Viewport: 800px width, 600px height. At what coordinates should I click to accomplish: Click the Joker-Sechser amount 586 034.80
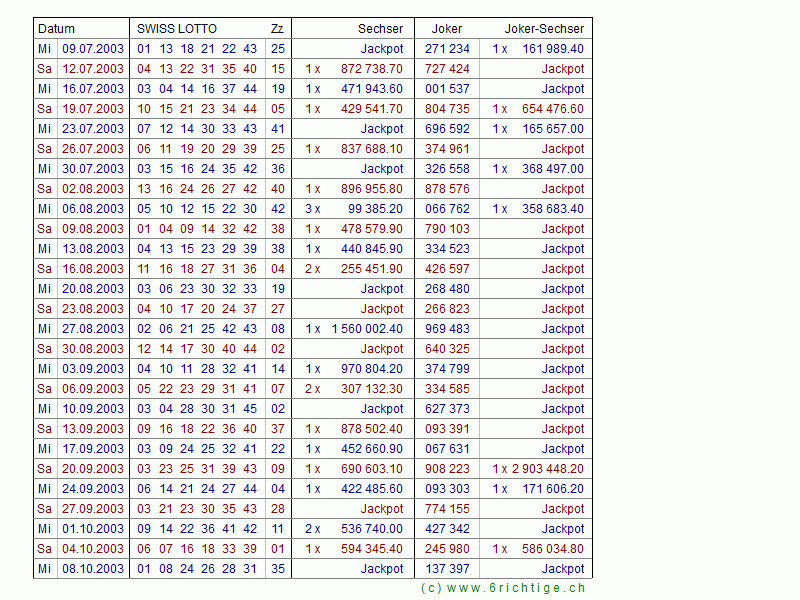[553, 549]
